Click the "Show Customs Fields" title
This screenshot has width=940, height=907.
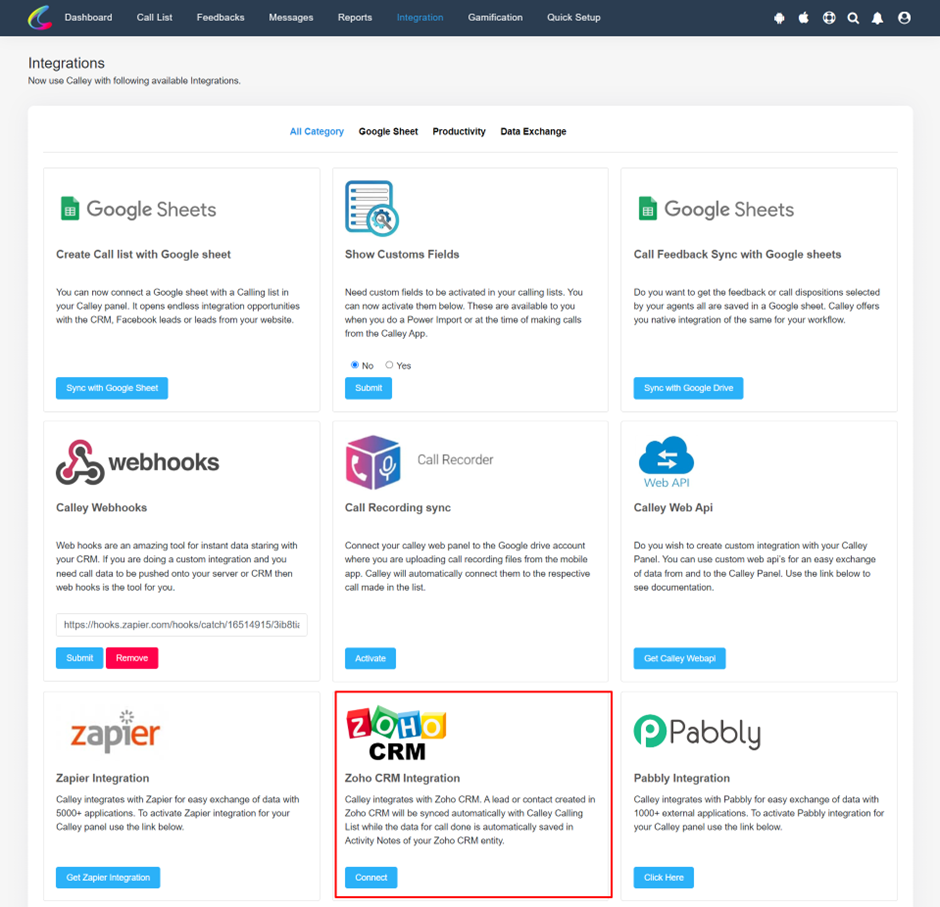click(402, 254)
